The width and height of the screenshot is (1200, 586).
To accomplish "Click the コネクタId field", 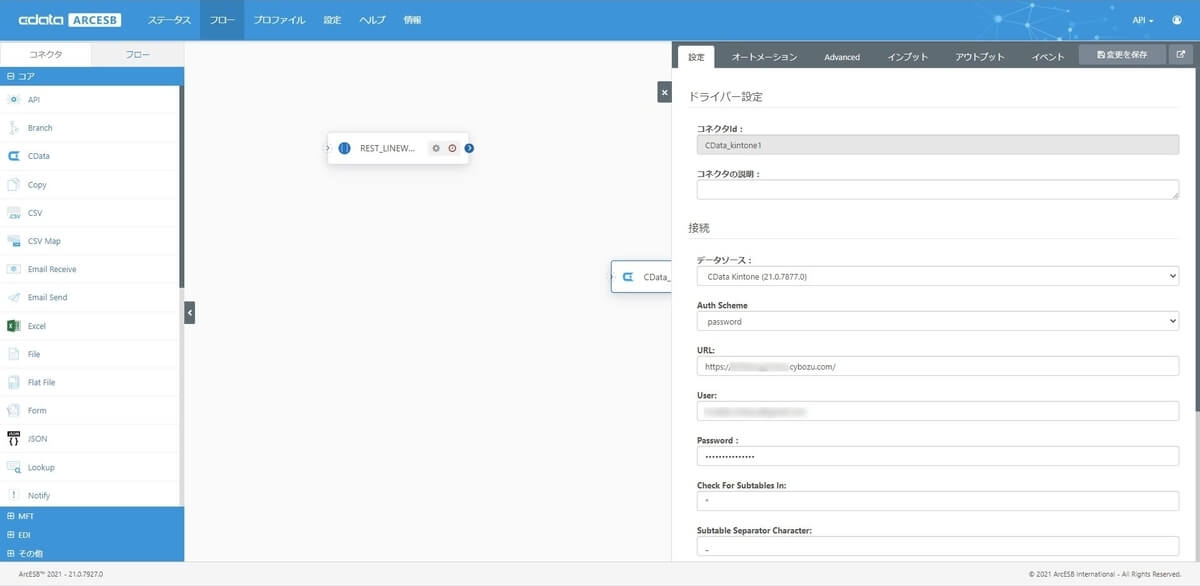I will point(938,144).
